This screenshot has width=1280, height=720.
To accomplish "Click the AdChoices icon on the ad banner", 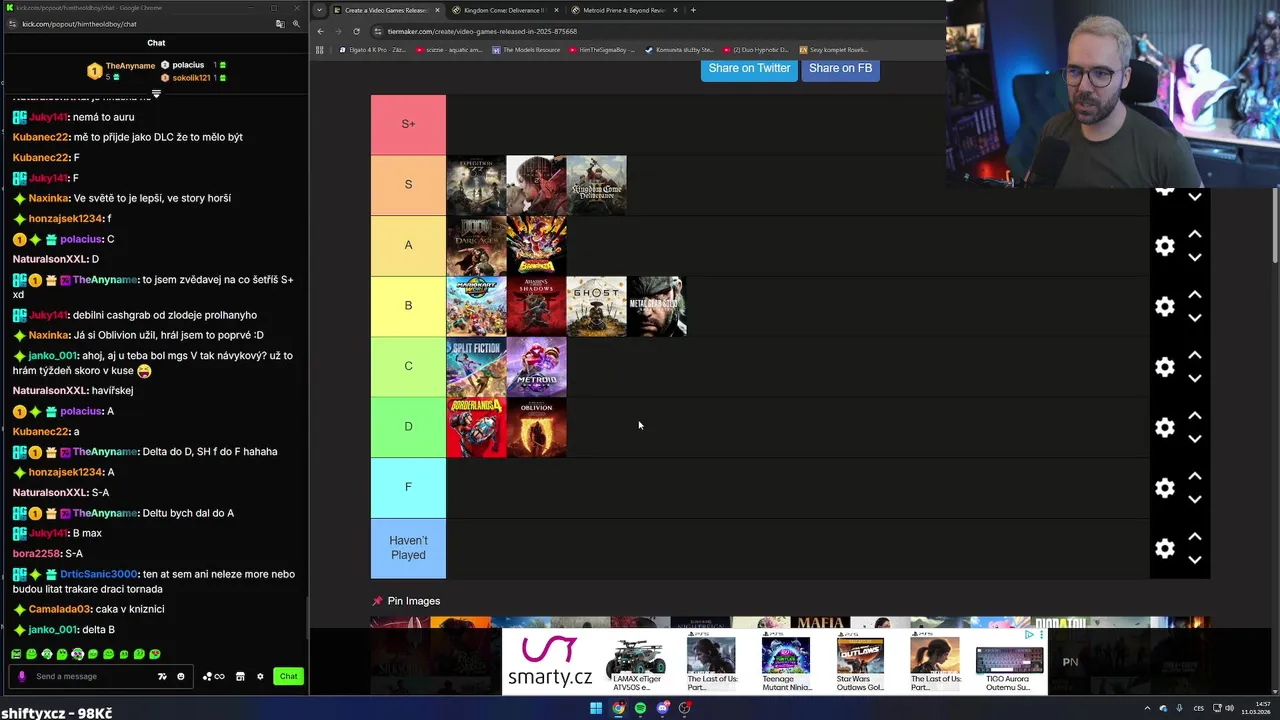I will pyautogui.click(x=1029, y=634).
